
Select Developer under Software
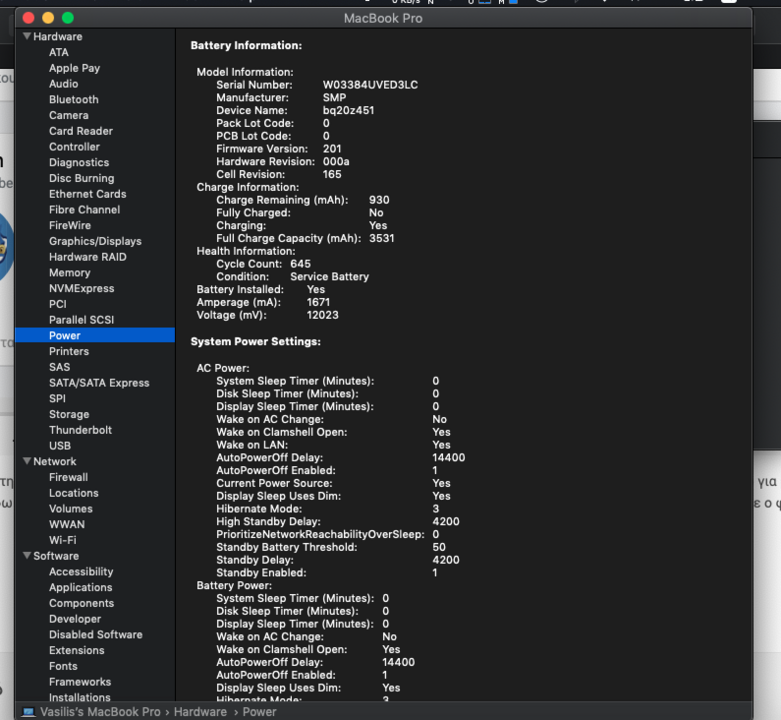pos(75,619)
